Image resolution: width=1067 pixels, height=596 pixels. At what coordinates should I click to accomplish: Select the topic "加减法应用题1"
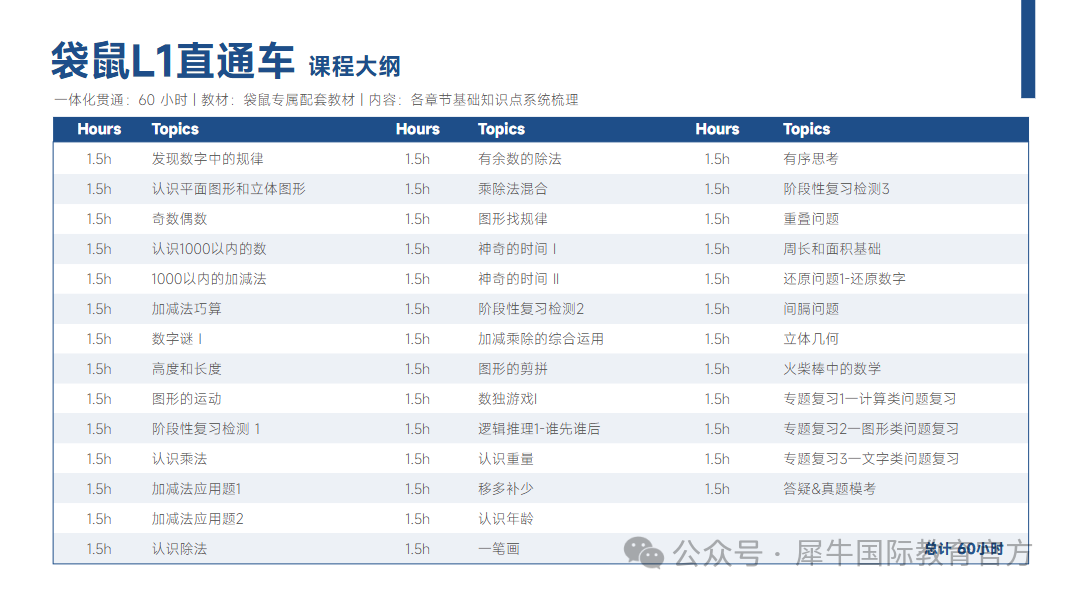pos(197,489)
